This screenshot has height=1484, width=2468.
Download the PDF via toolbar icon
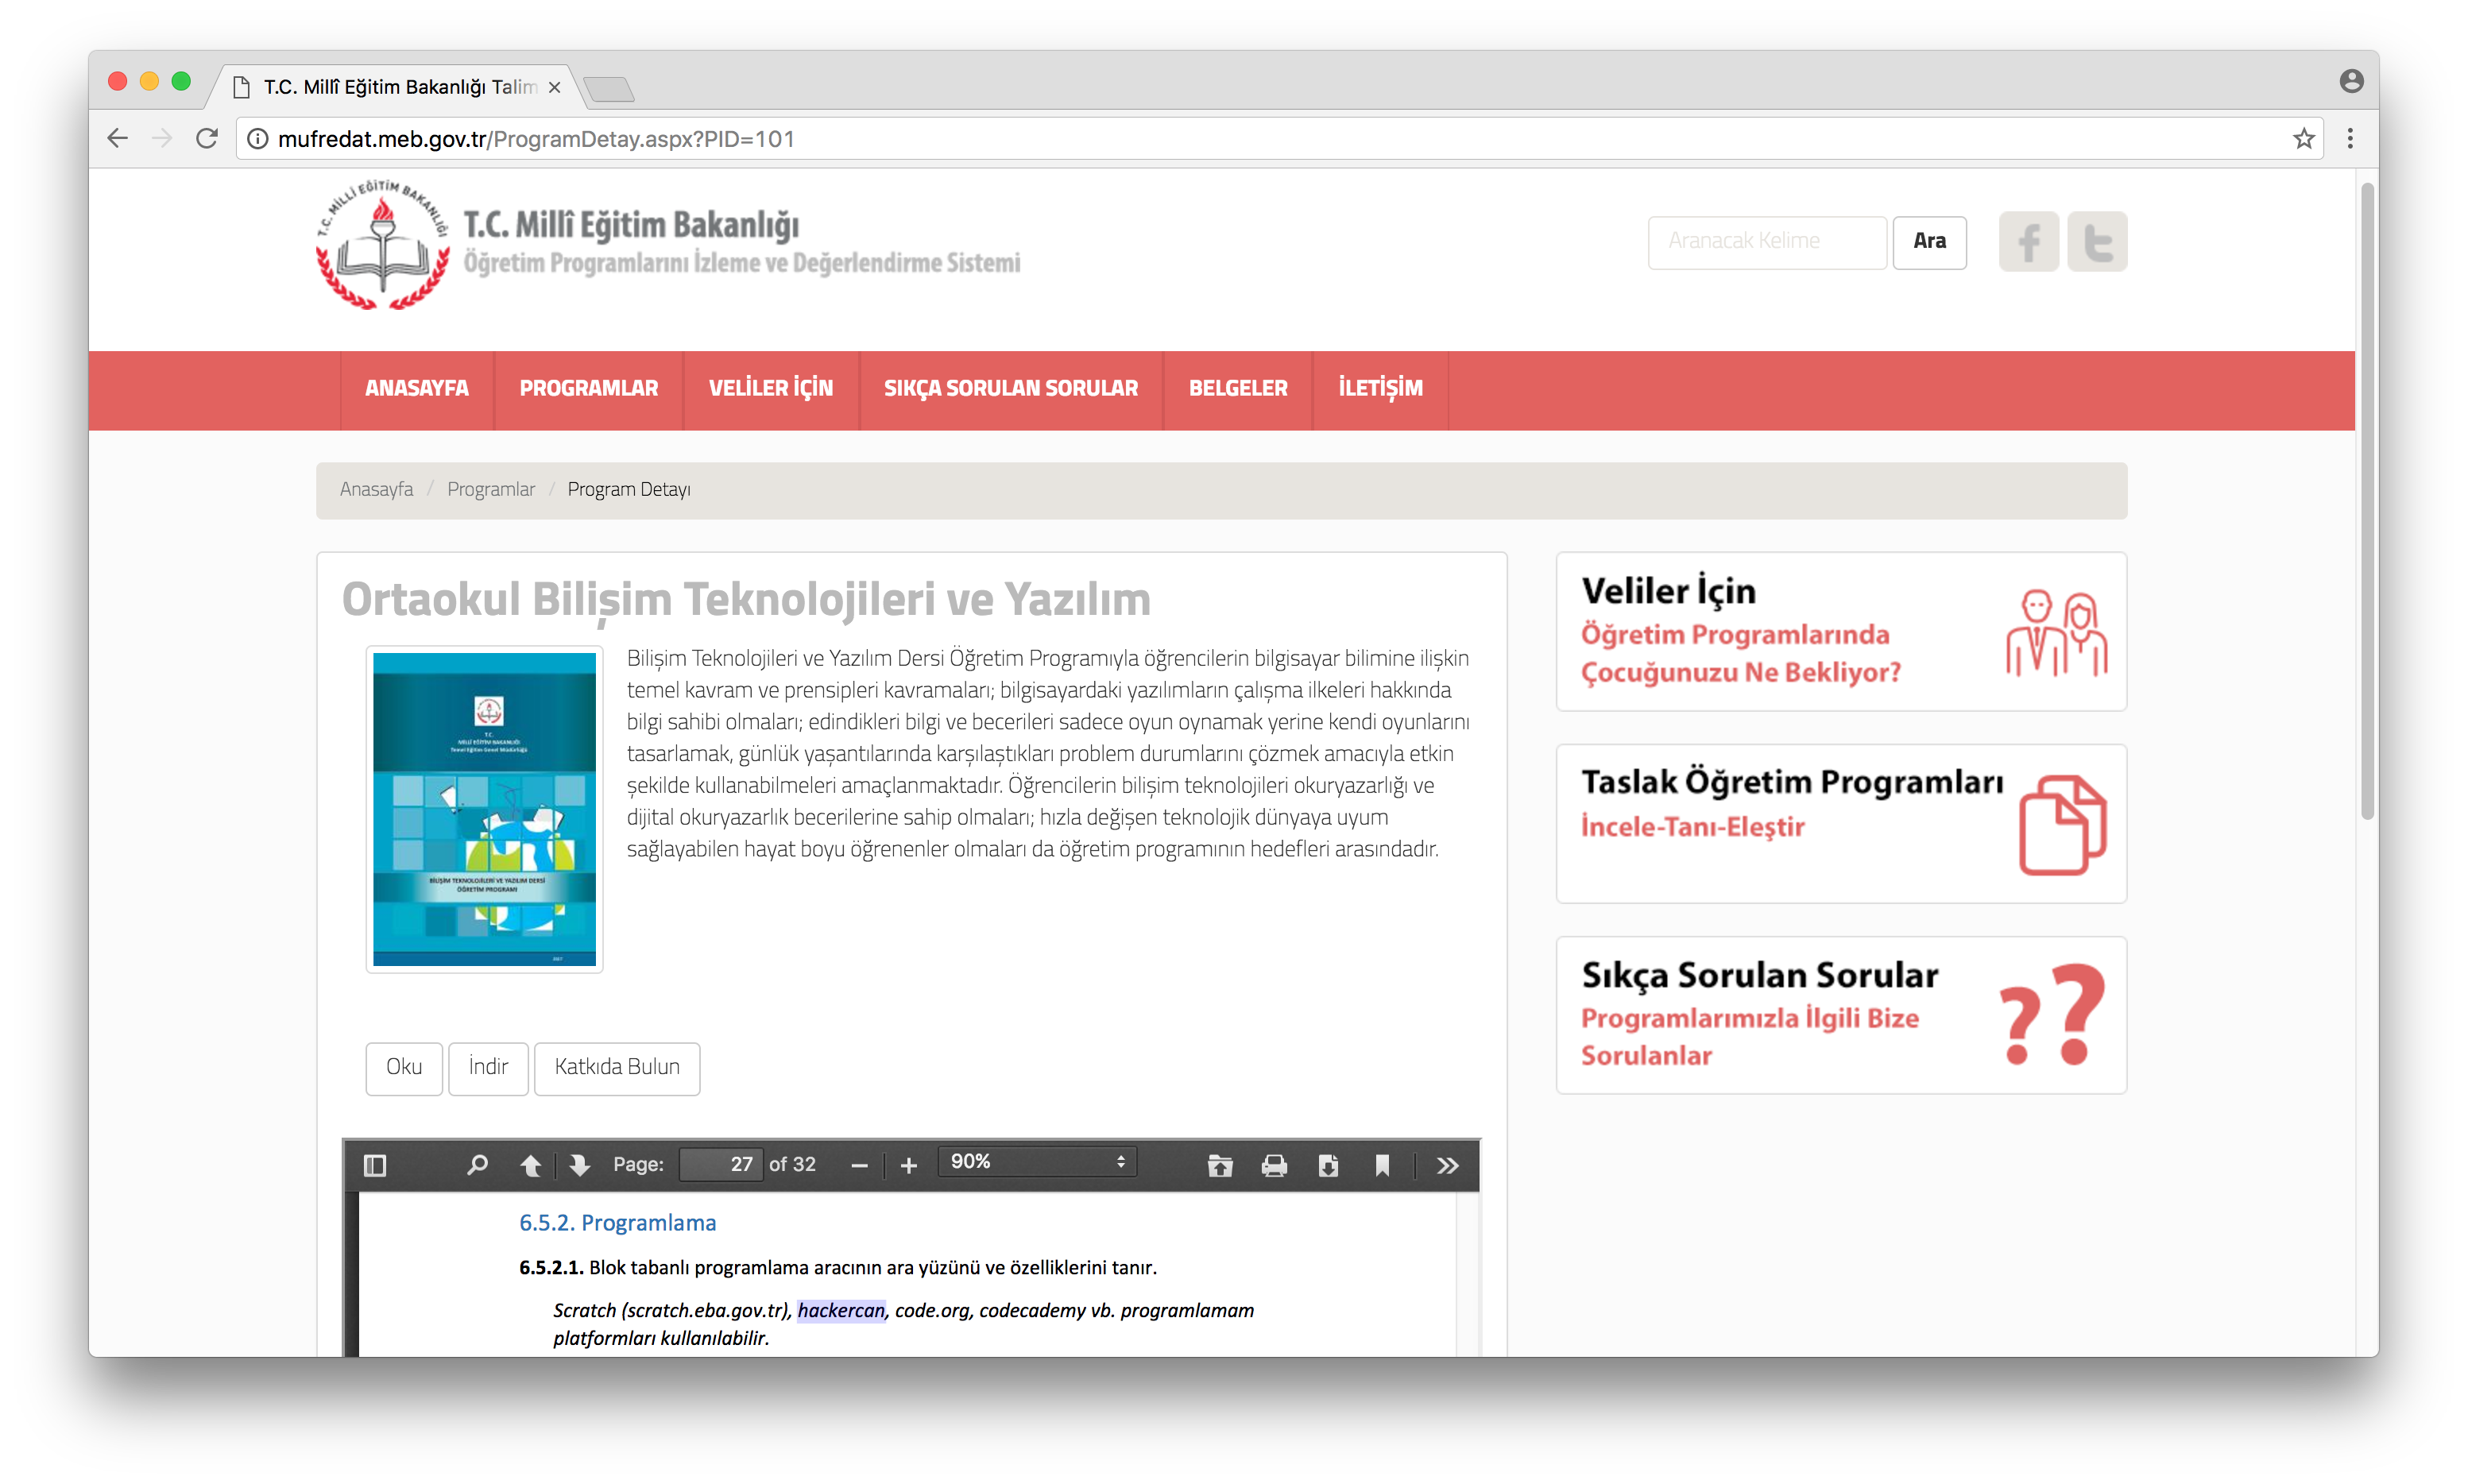click(1328, 1165)
